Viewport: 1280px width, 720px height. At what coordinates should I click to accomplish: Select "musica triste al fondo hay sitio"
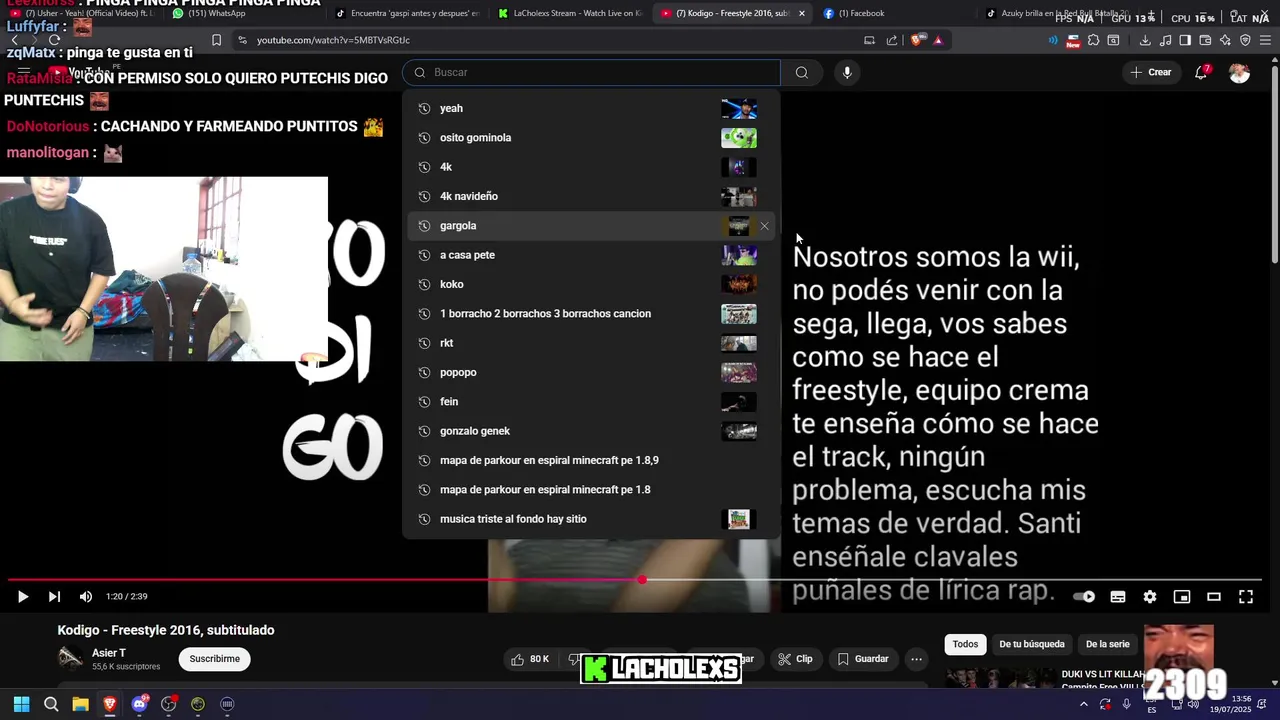point(591,519)
